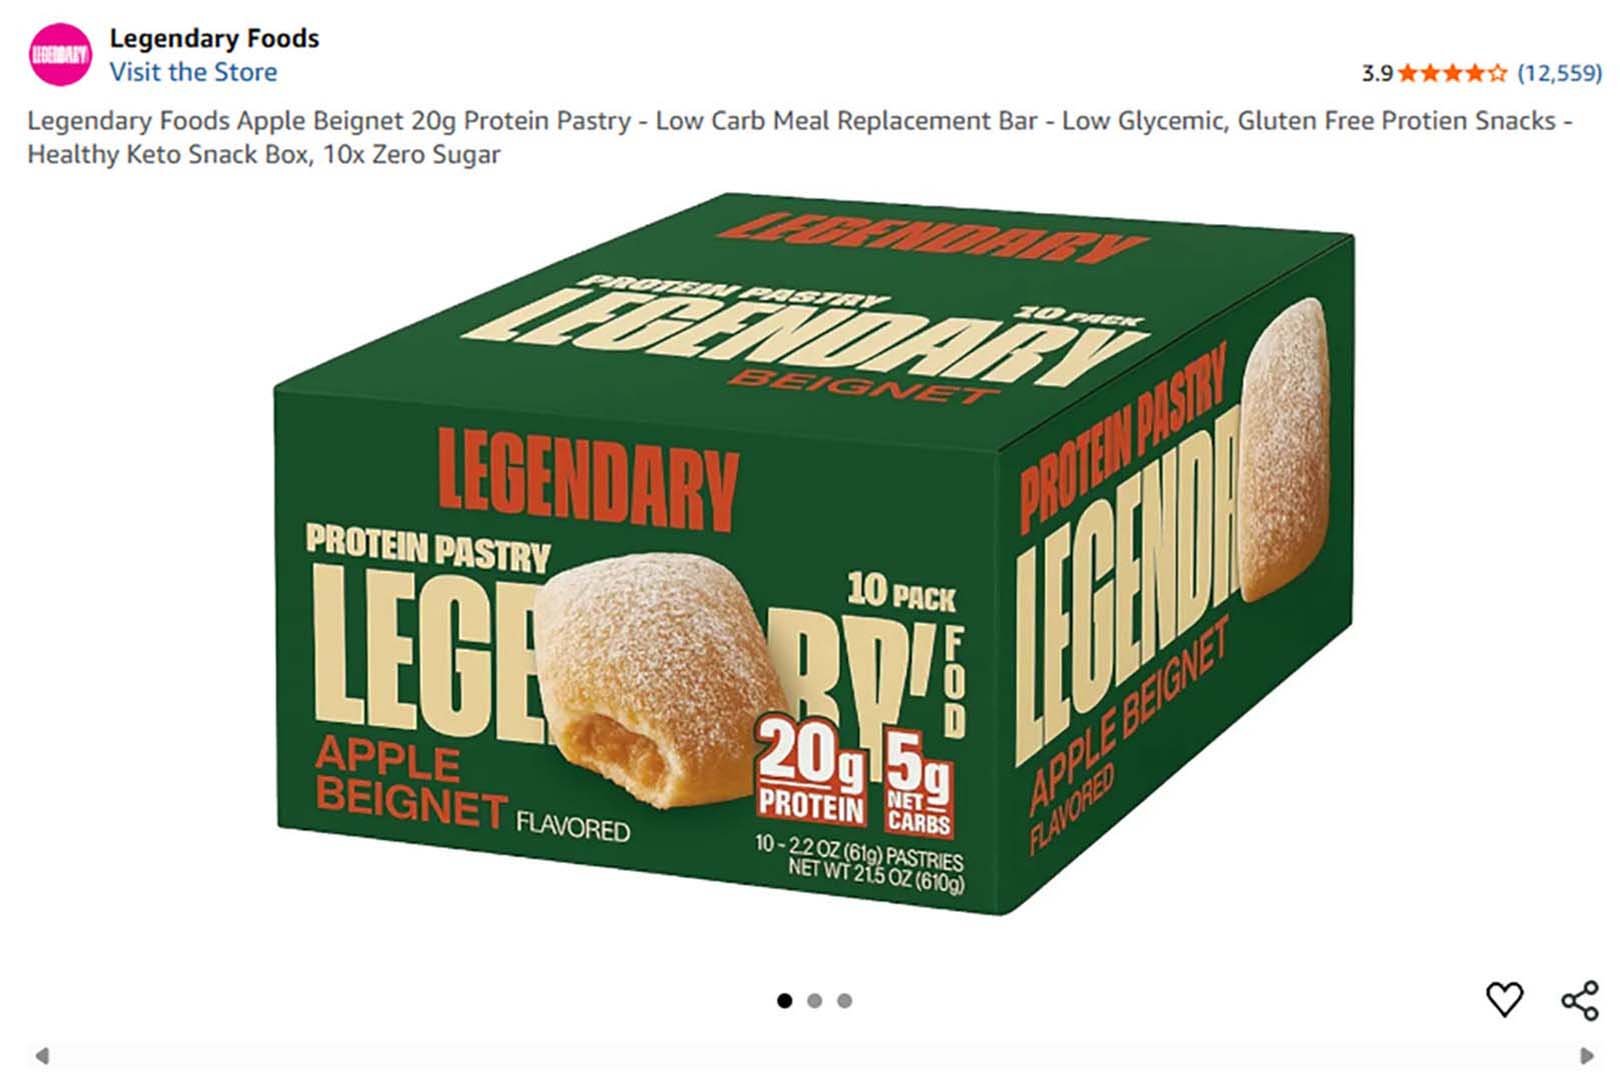Add product to wishlist with heart icon
This screenshot has height=1080, width=1620.
pos(1504,999)
